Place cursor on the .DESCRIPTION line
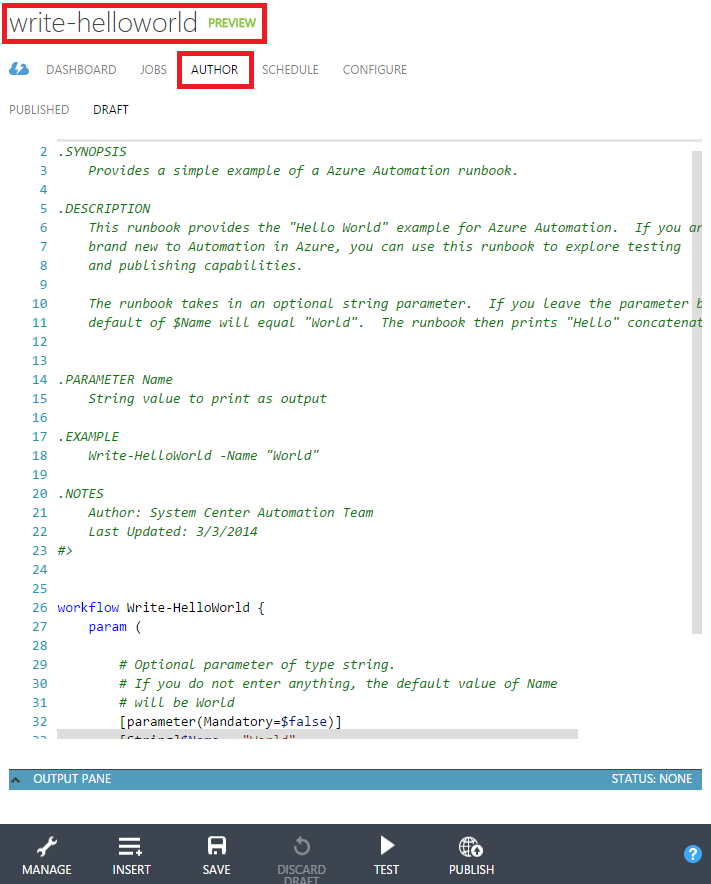The image size is (711, 884). pyautogui.click(x=104, y=209)
